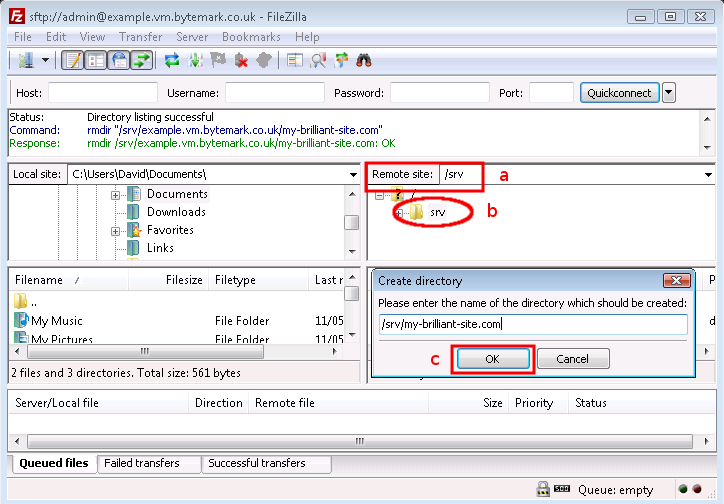Click the Priority column header in queue
Image resolution: width=724 pixels, height=504 pixels.
[x=538, y=402]
